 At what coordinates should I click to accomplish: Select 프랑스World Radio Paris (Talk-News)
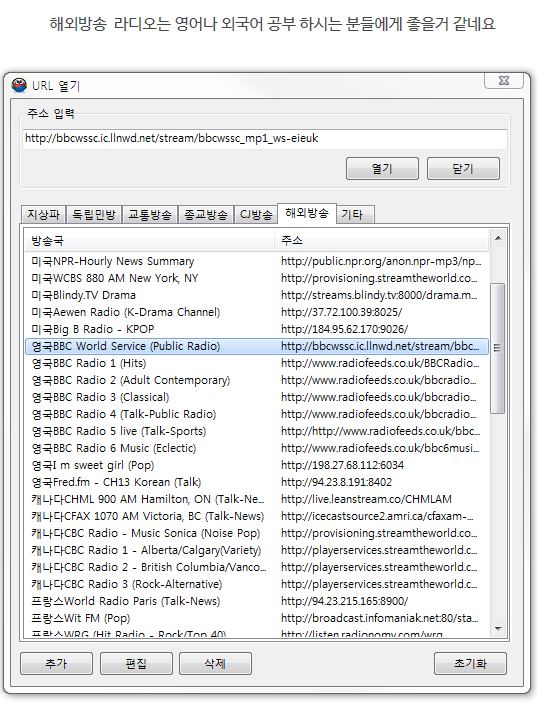click(x=257, y=601)
